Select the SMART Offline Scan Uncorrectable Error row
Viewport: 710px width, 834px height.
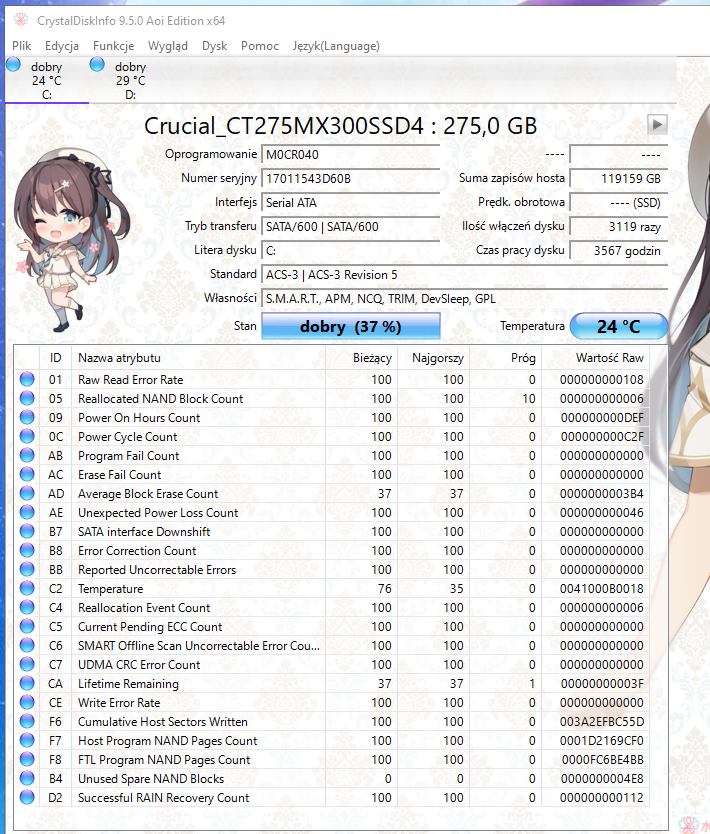pos(332,646)
